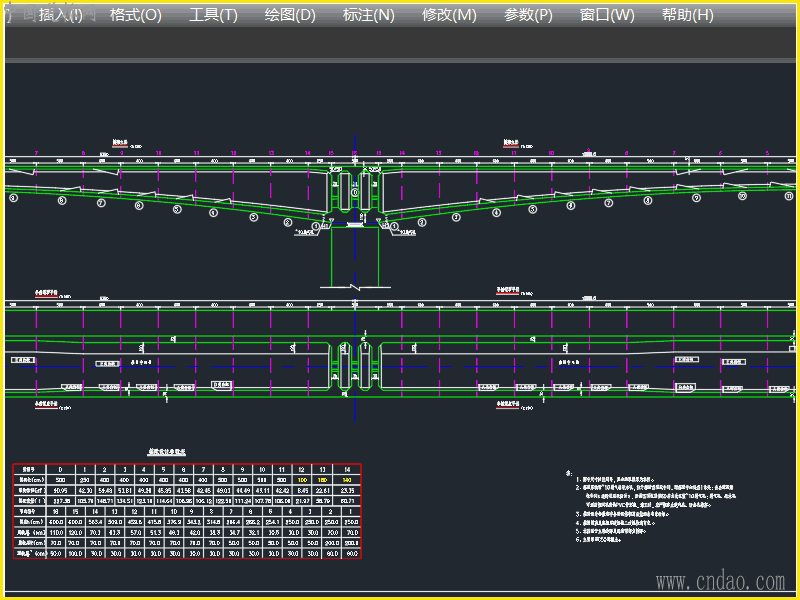Click the central pier in upper elevation view
Screen dimensions: 800x600
[x=355, y=190]
